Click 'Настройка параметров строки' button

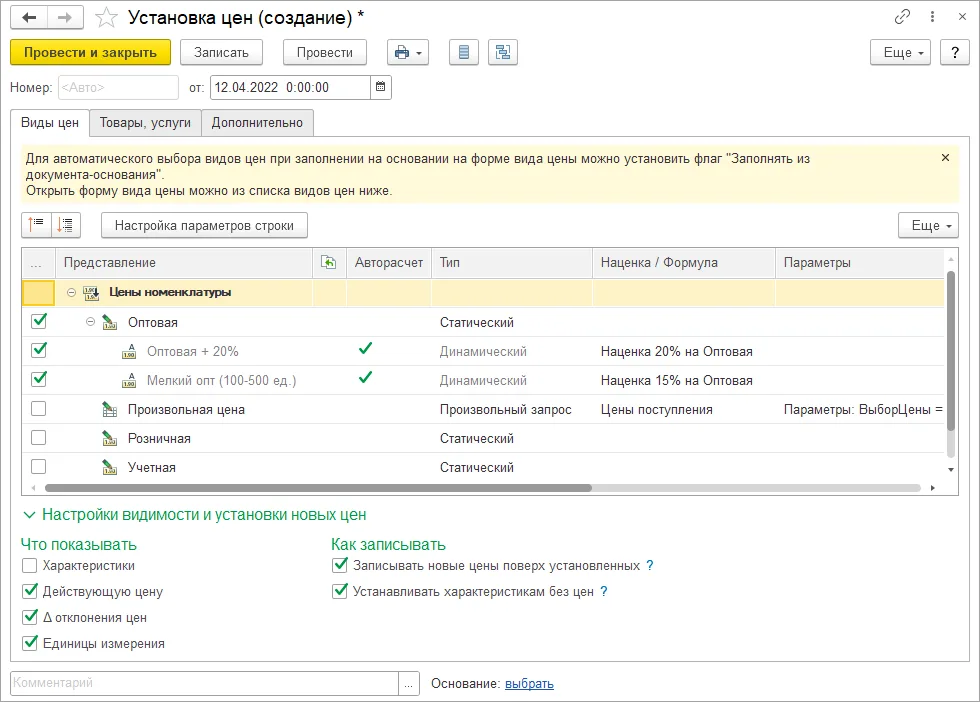click(204, 225)
